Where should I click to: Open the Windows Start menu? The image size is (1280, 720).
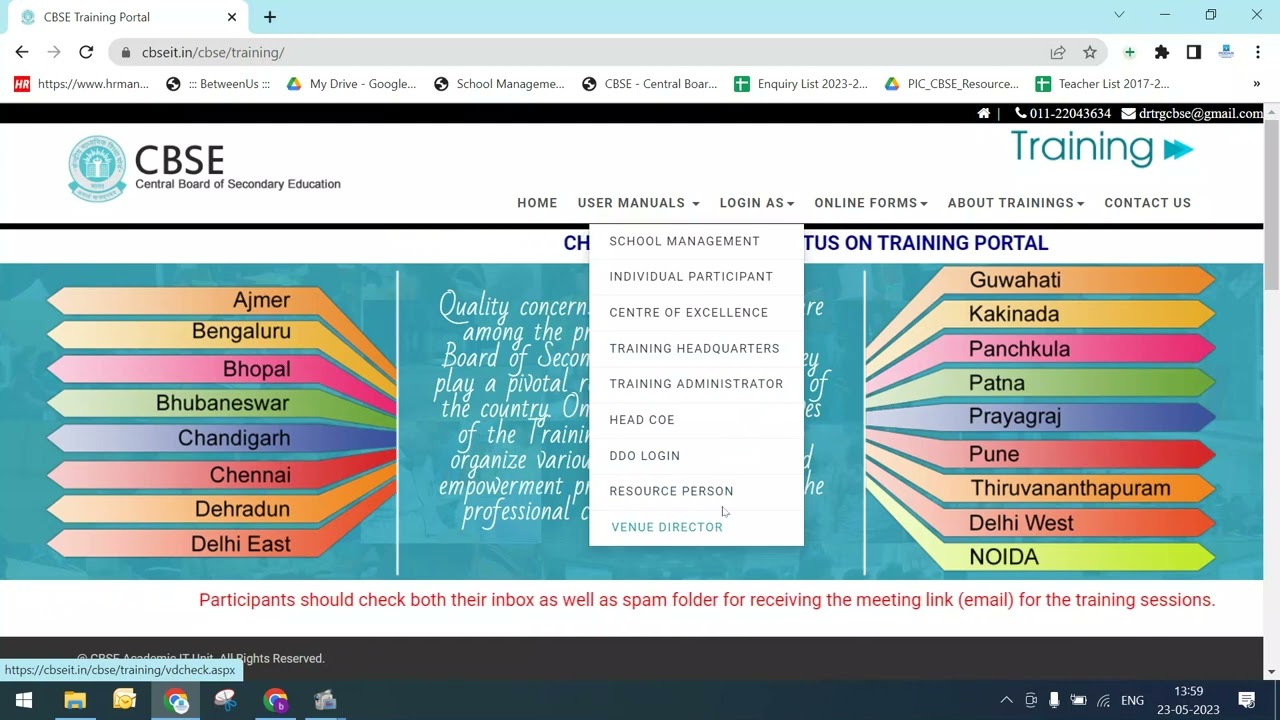coord(24,700)
